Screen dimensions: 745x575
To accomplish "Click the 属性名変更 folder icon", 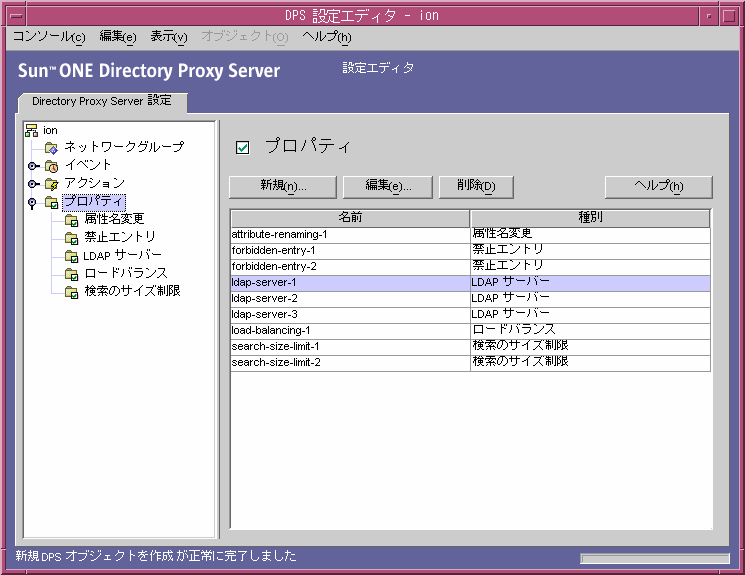I will (71, 220).
